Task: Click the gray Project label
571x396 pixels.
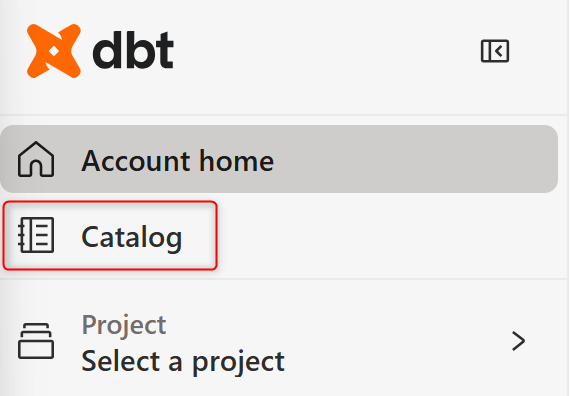Action: 124,325
